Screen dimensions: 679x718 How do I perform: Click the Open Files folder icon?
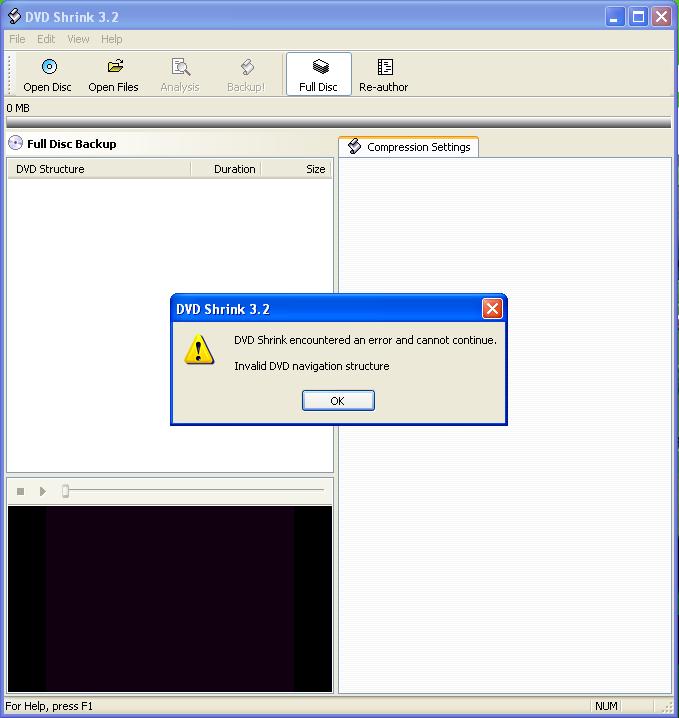click(x=114, y=67)
